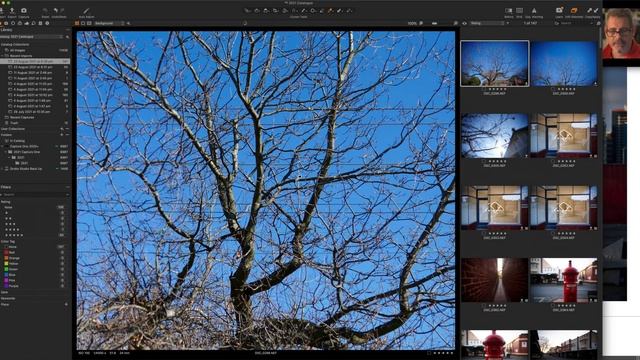Image resolution: width=640 pixels, height=360 pixels.
Task: Click the browser search field
Action: 577,23
